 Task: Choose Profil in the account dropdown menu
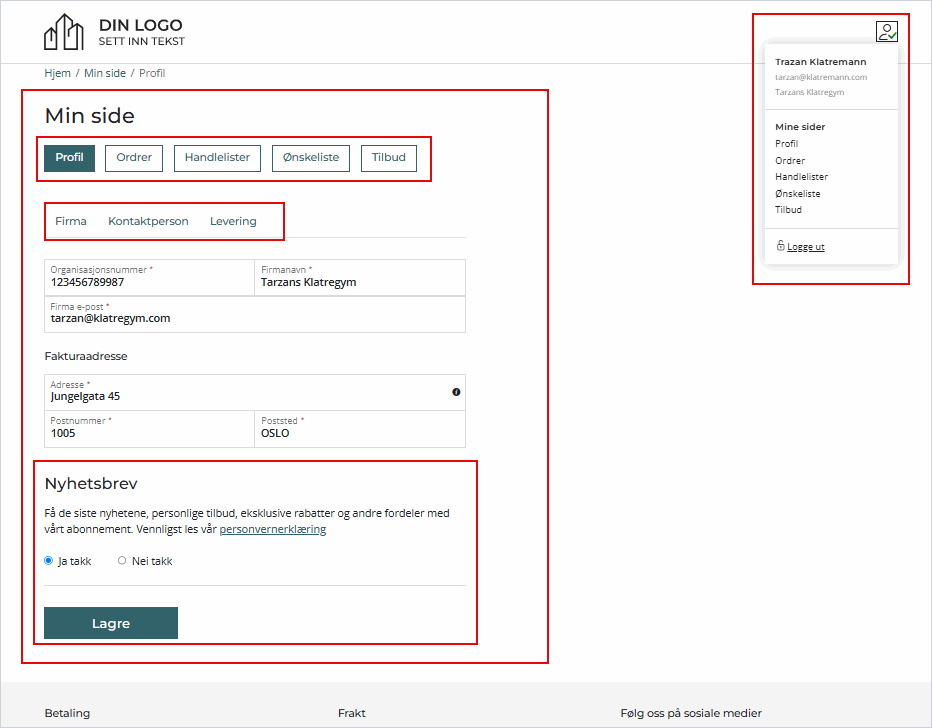[x=786, y=144]
